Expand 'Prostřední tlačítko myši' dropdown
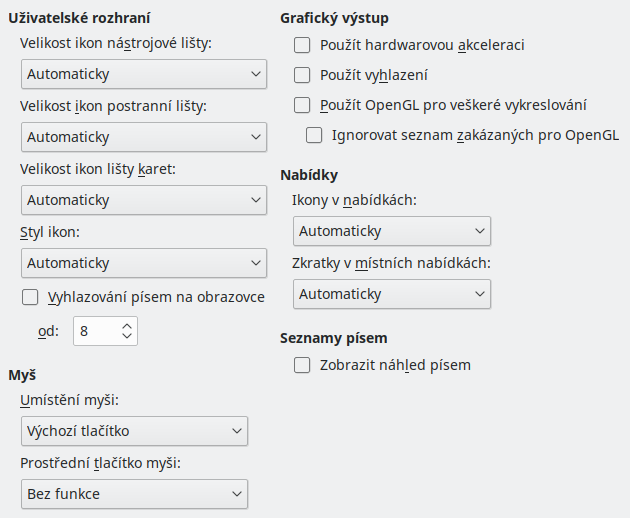The image size is (630, 518). point(134,494)
